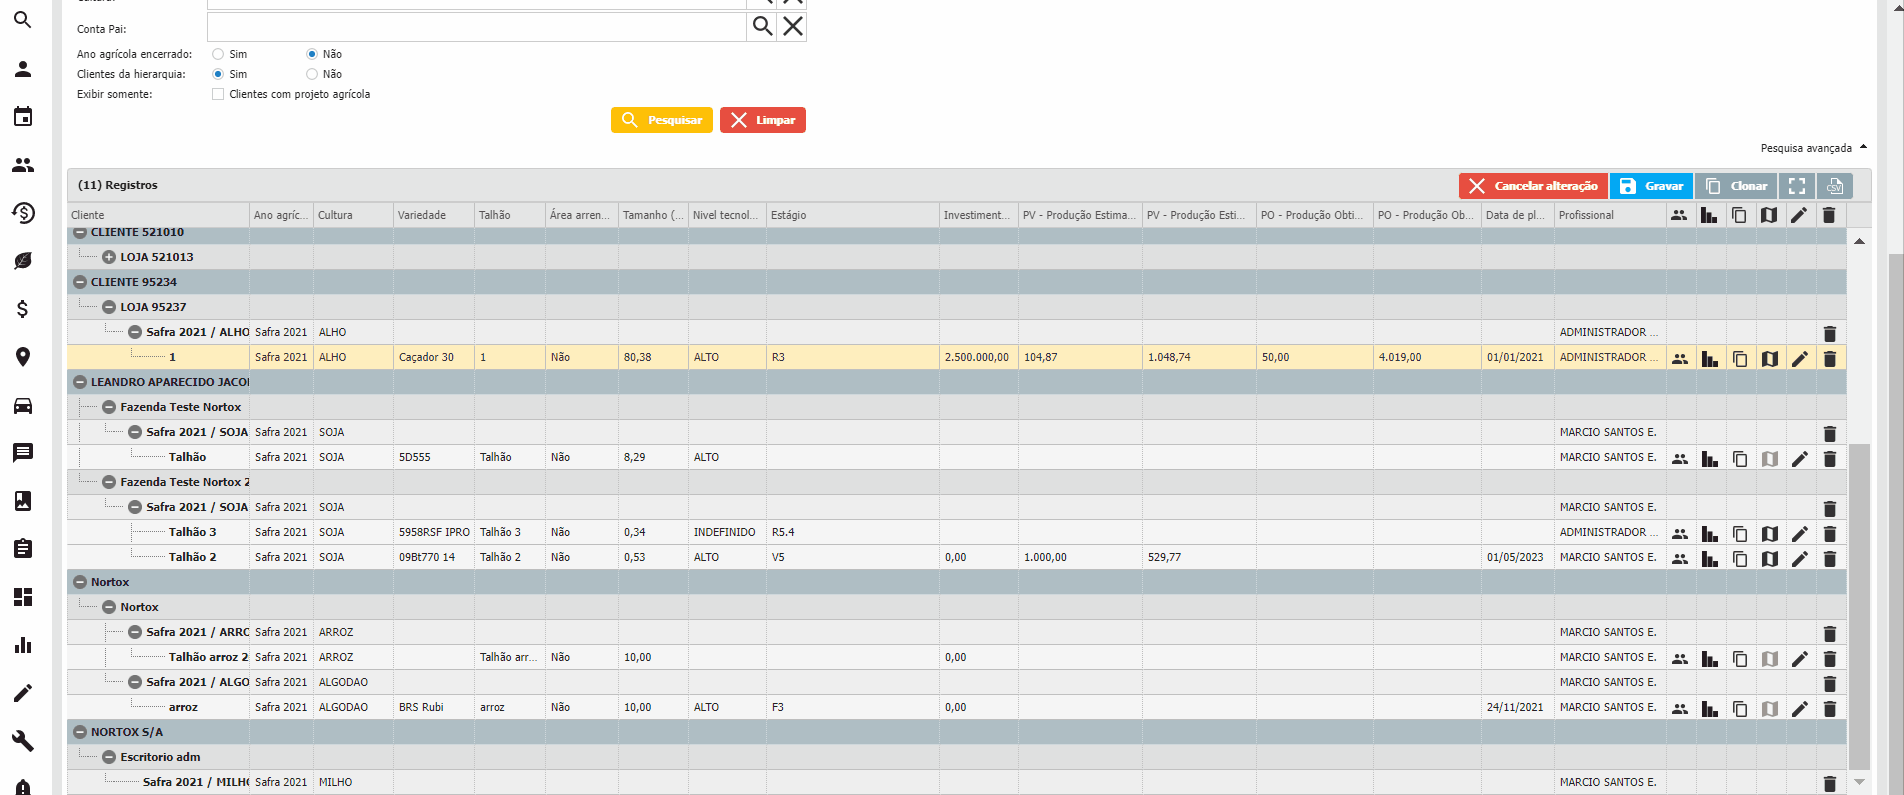Viewport: 1904px width, 795px height.
Task: Collapse Pesquisa avançada panel
Action: click(x=1814, y=148)
